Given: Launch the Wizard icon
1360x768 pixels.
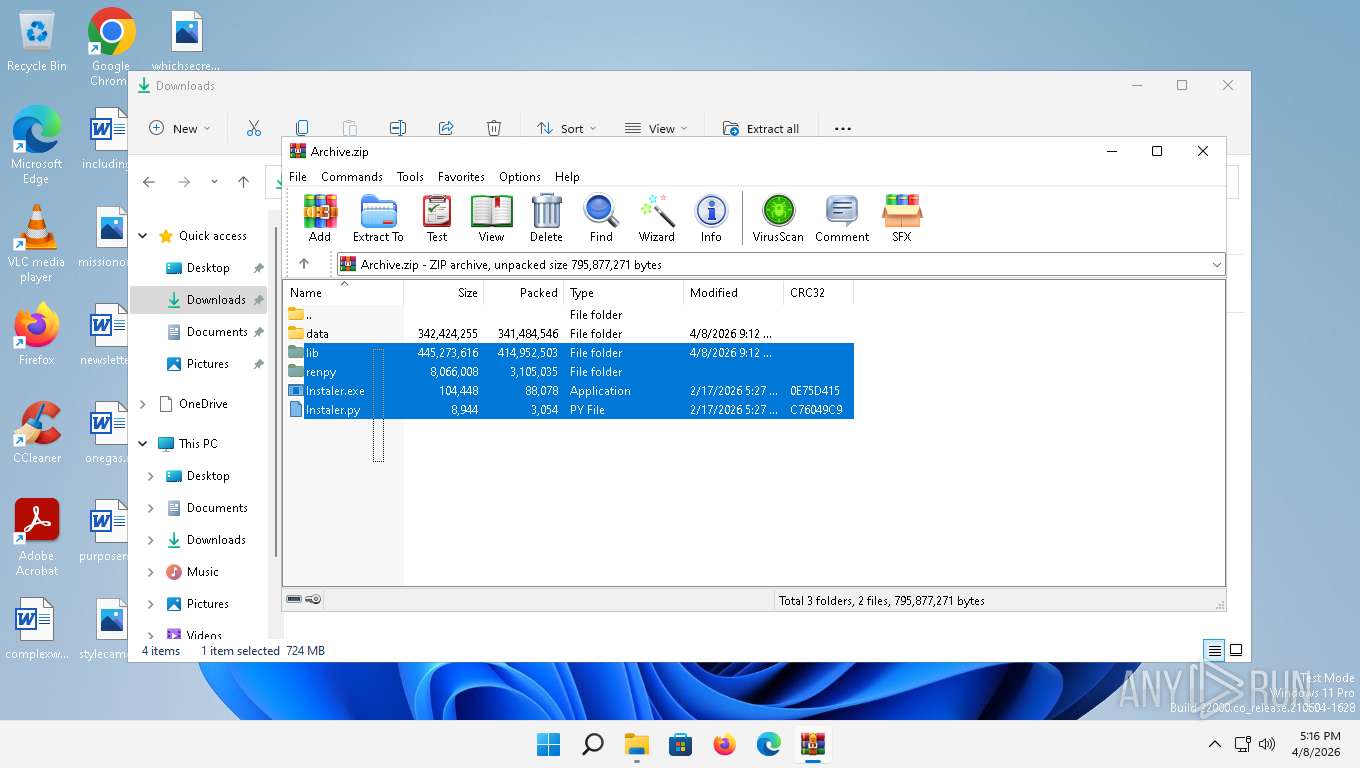Looking at the screenshot, I should 657,218.
